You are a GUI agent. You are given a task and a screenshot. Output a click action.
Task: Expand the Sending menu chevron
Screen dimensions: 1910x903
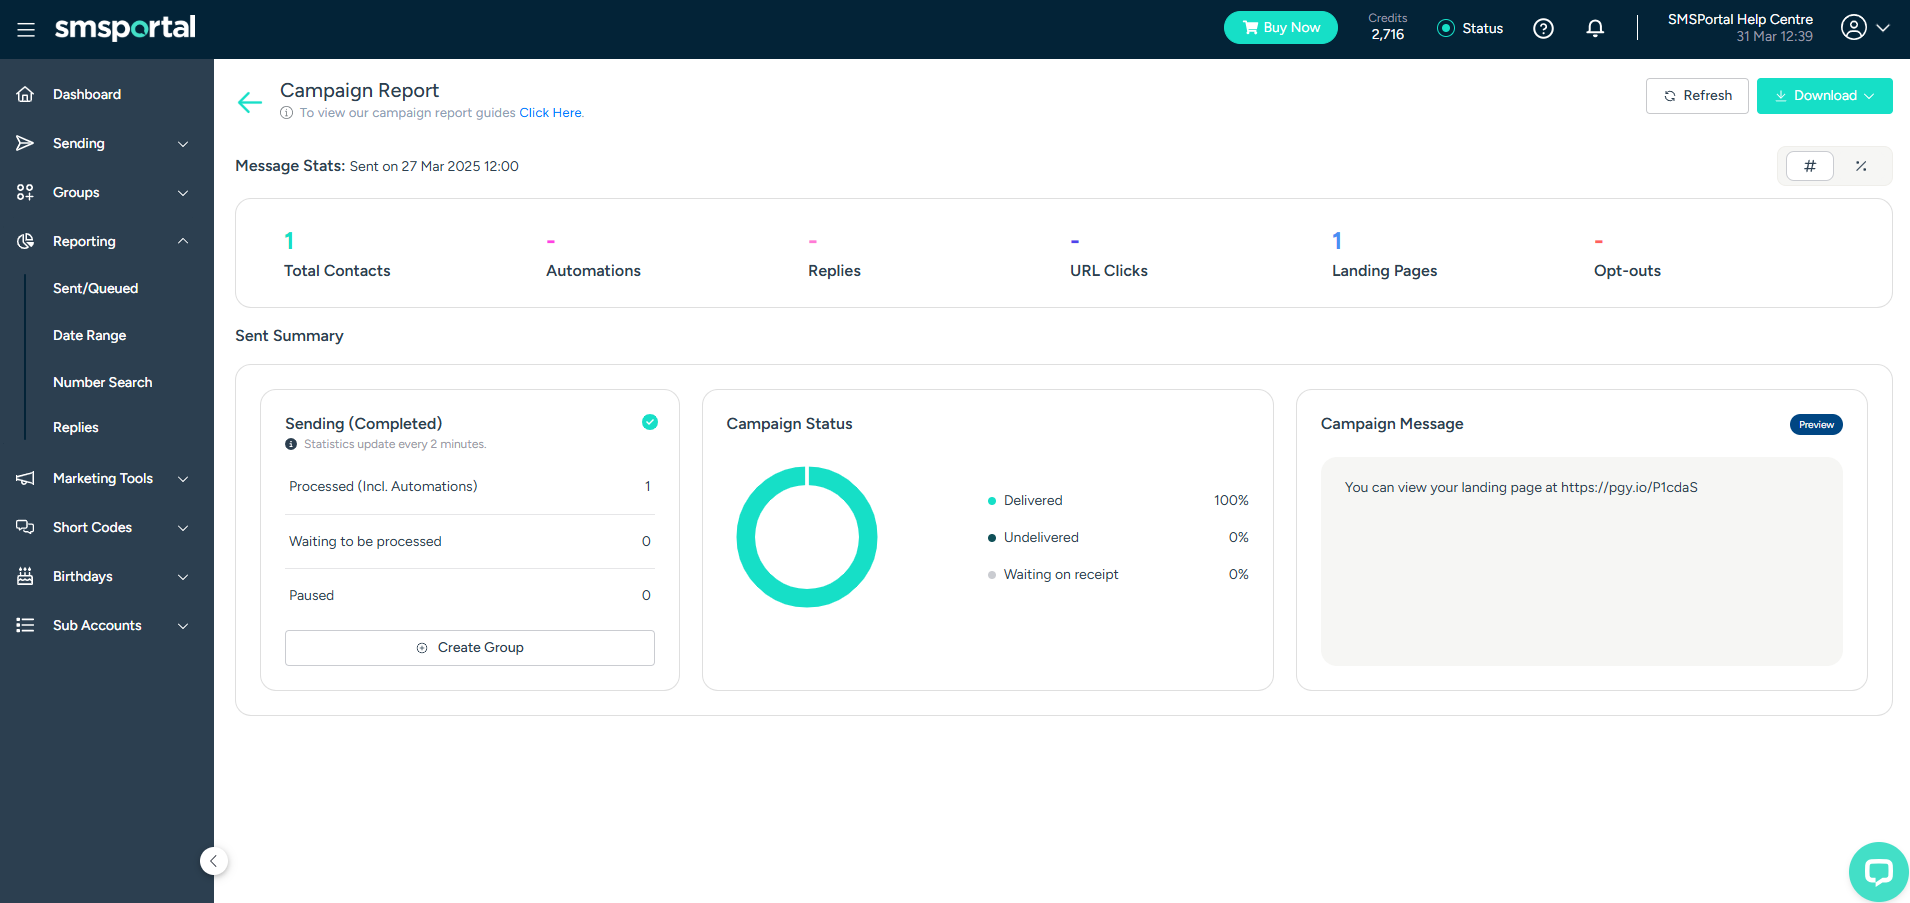point(183,144)
